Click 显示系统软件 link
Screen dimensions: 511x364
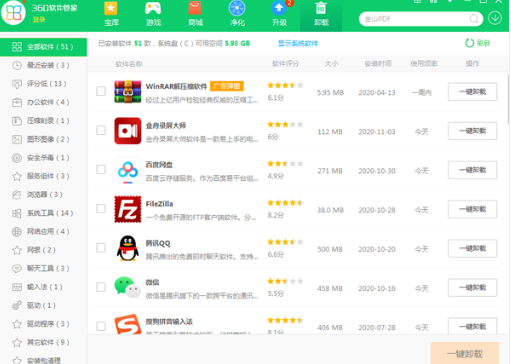(298, 43)
